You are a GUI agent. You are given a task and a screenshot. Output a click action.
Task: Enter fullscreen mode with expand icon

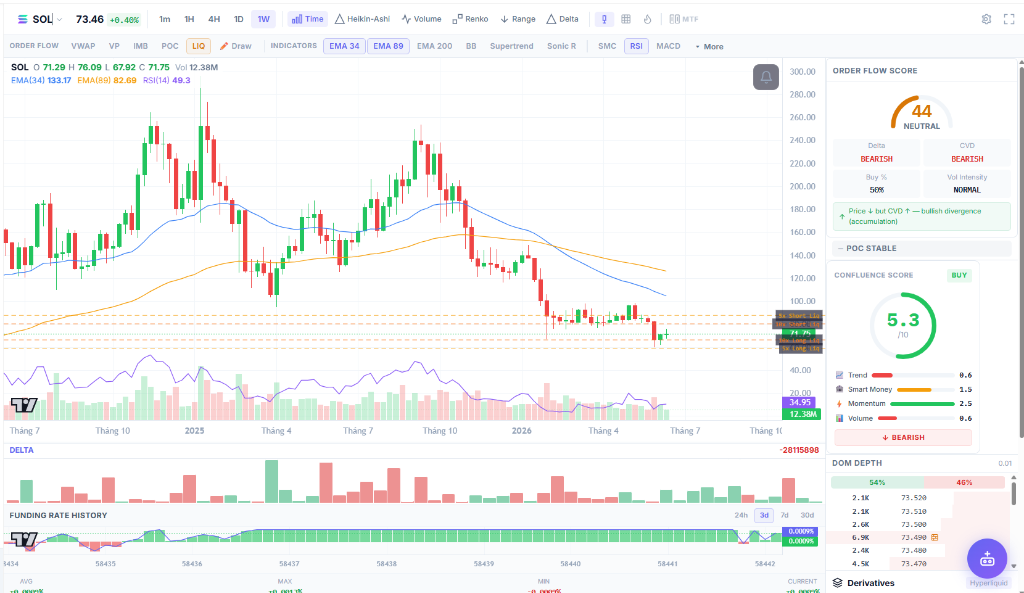tap(1009, 19)
